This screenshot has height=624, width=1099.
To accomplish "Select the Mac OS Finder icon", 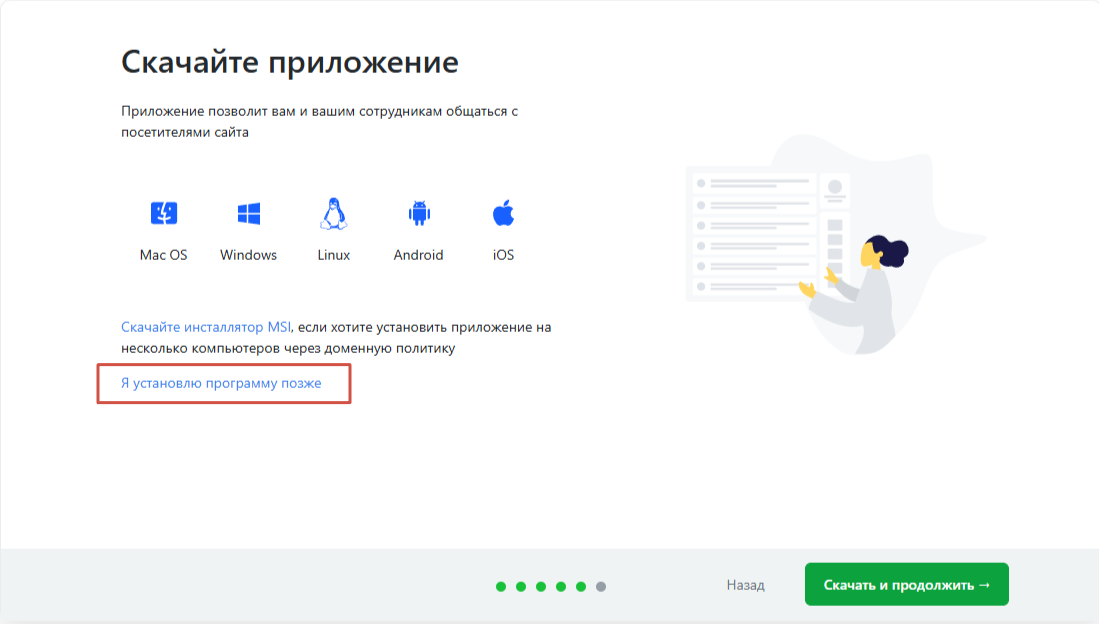I will [x=164, y=213].
